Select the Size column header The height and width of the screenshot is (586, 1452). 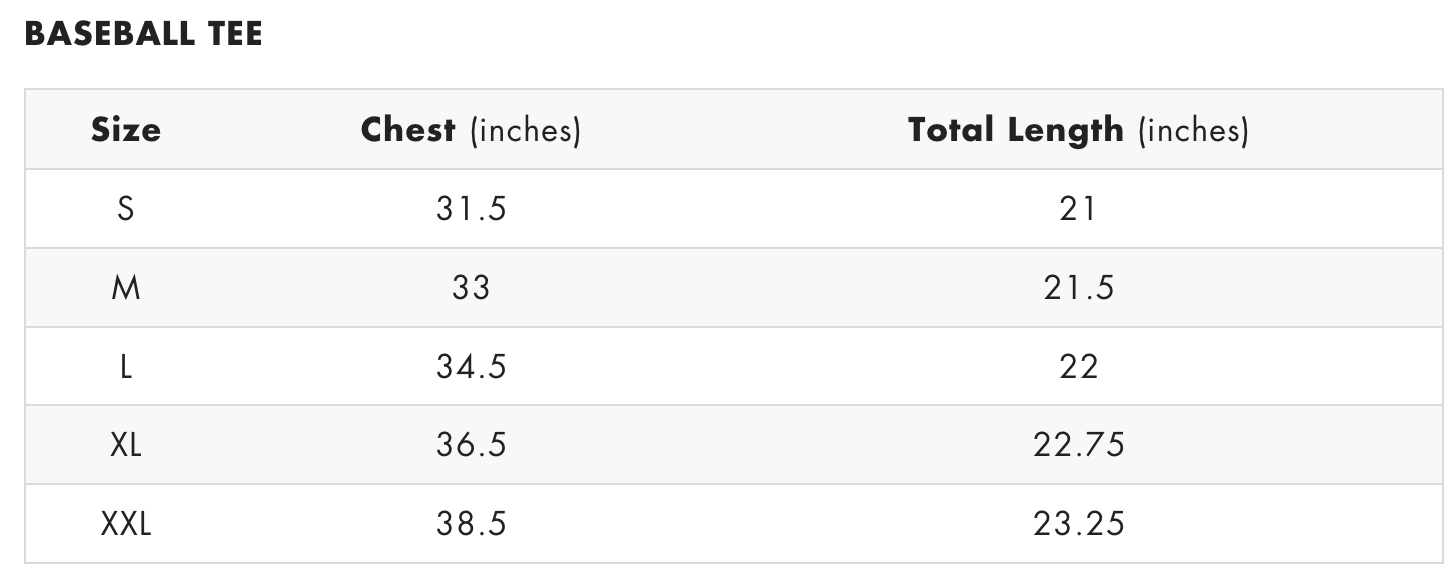tap(126, 130)
